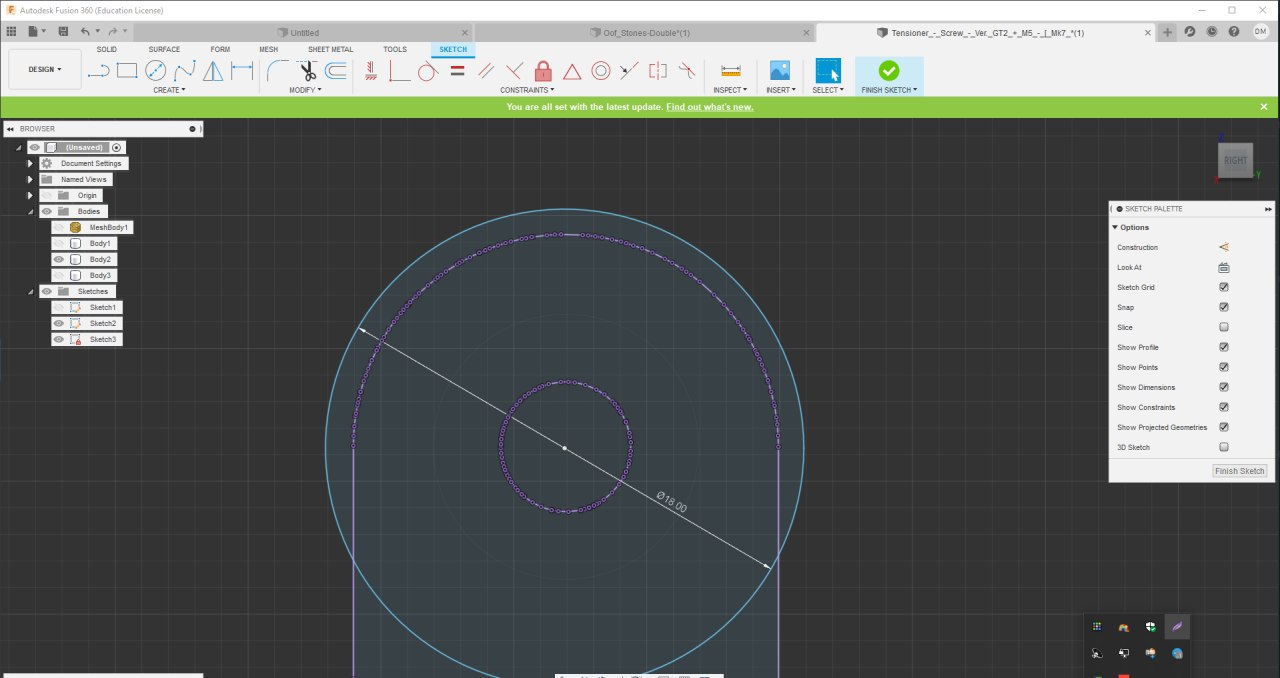Enable the Slice checkbox
This screenshot has width=1280, height=678.
pyautogui.click(x=1224, y=327)
